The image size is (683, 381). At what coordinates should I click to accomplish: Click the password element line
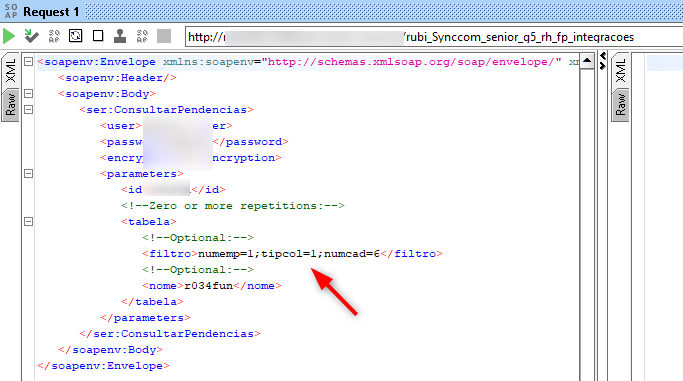tap(194, 142)
